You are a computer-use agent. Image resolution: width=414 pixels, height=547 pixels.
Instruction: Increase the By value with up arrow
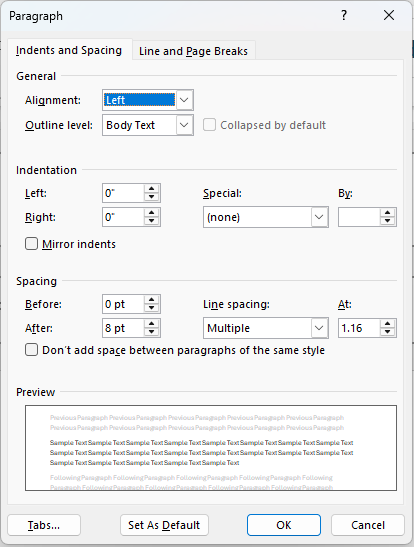tap(387, 213)
